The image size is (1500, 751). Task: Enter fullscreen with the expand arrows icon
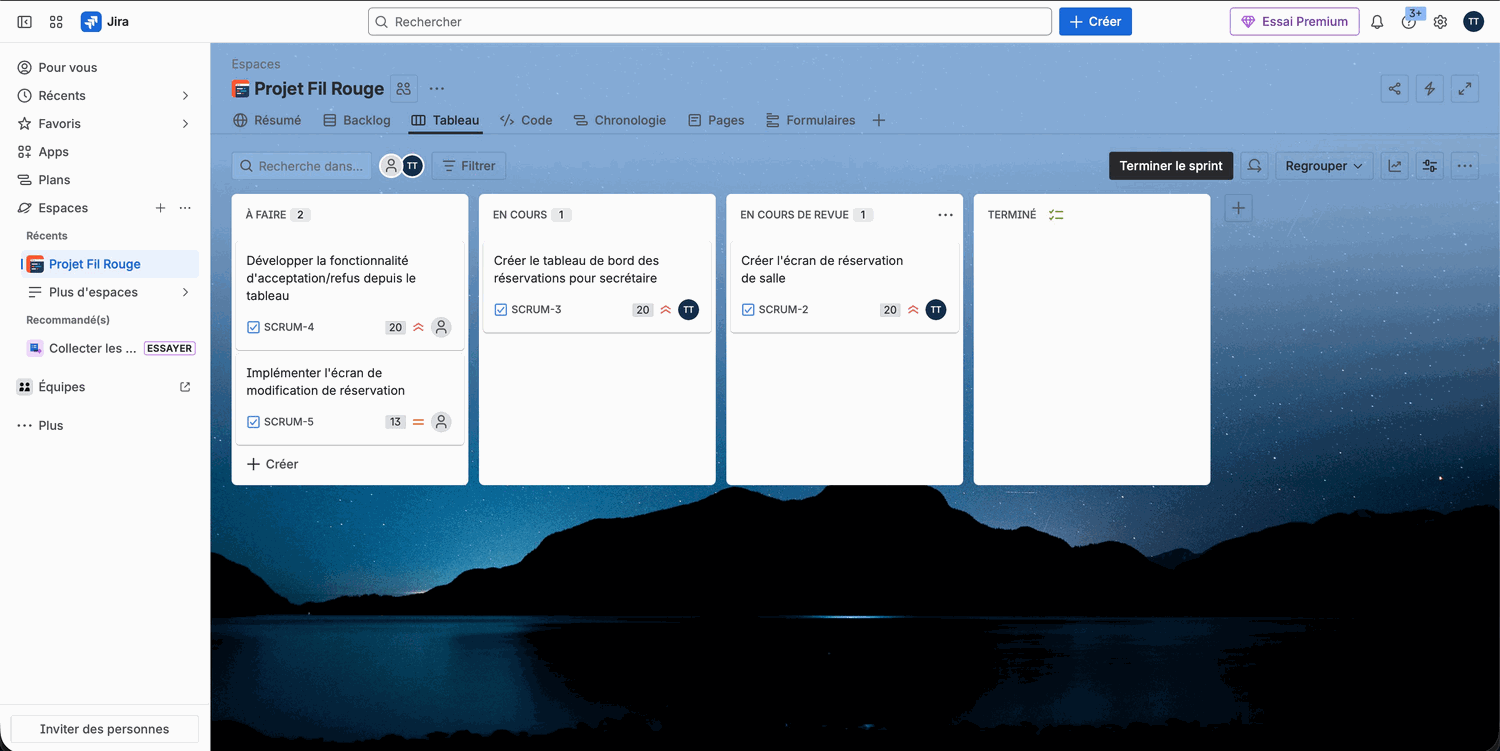click(x=1464, y=89)
